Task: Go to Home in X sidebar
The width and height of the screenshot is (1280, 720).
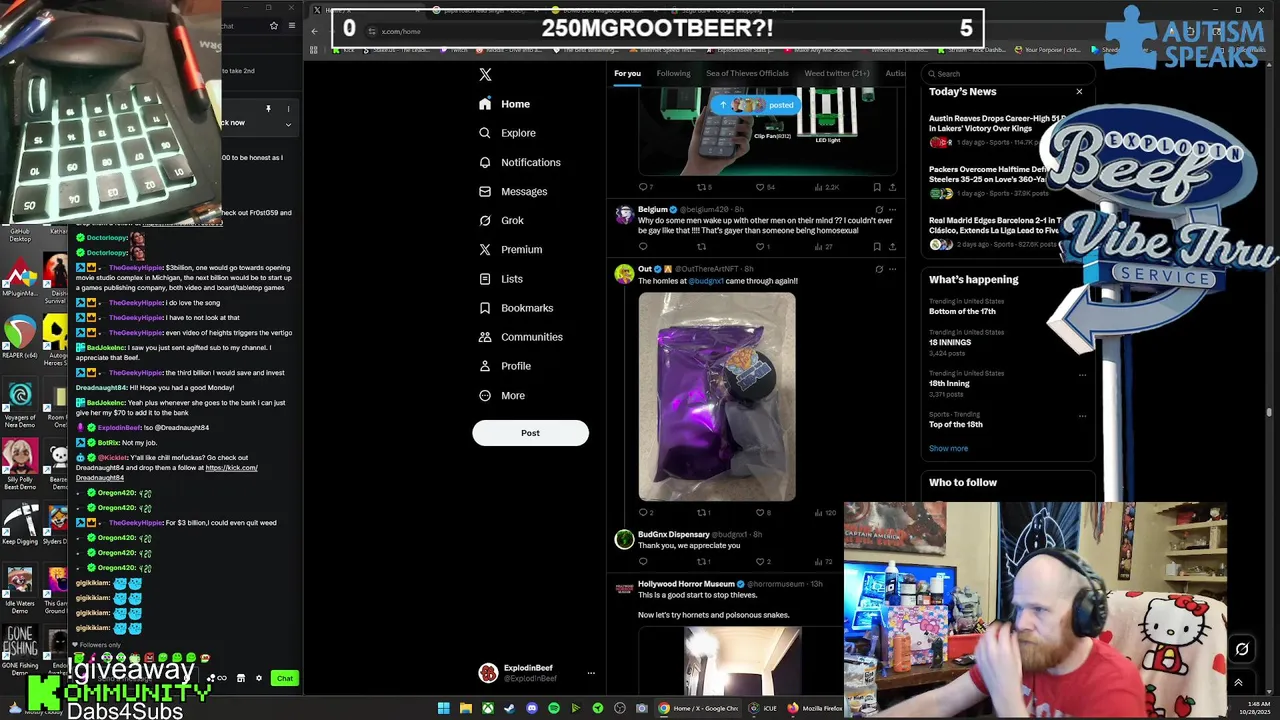Action: click(505, 104)
